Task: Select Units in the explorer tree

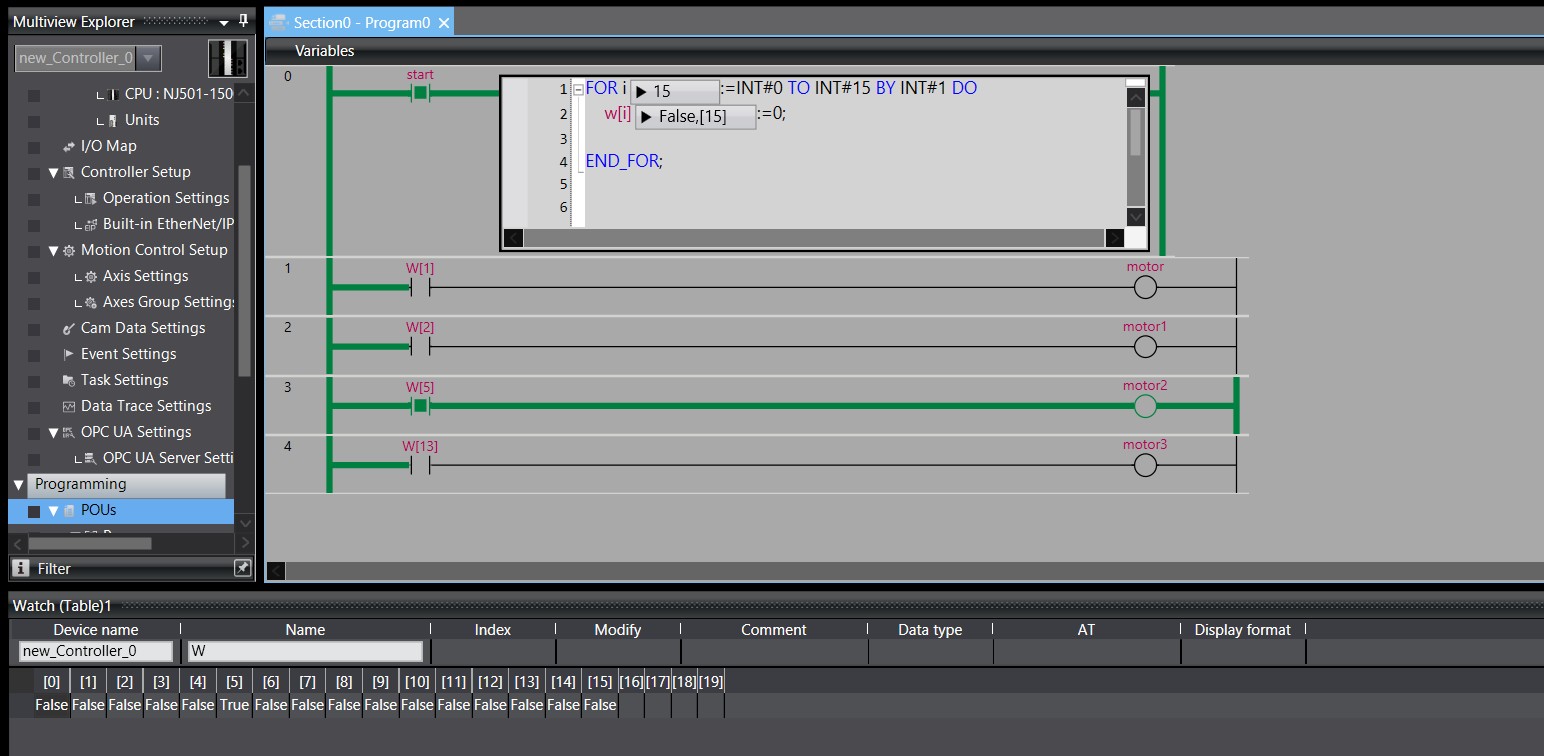Action: (x=142, y=120)
